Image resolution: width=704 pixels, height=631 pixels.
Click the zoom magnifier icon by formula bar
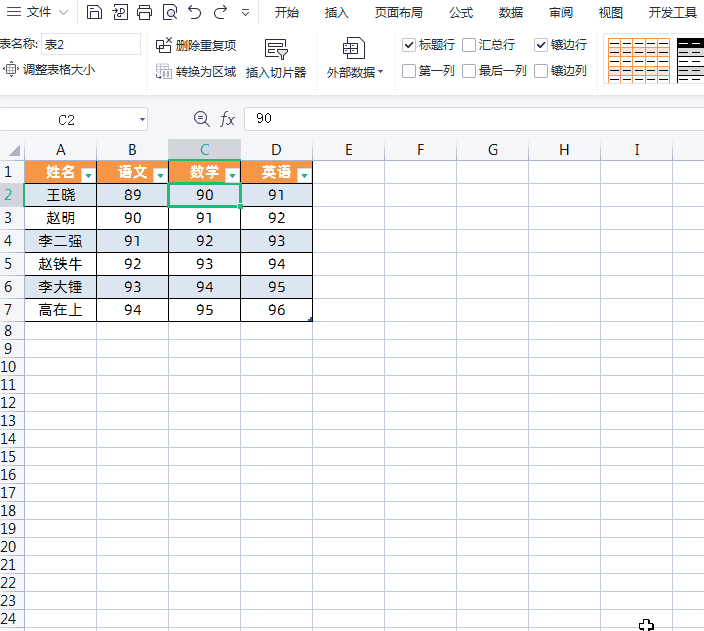pos(202,119)
